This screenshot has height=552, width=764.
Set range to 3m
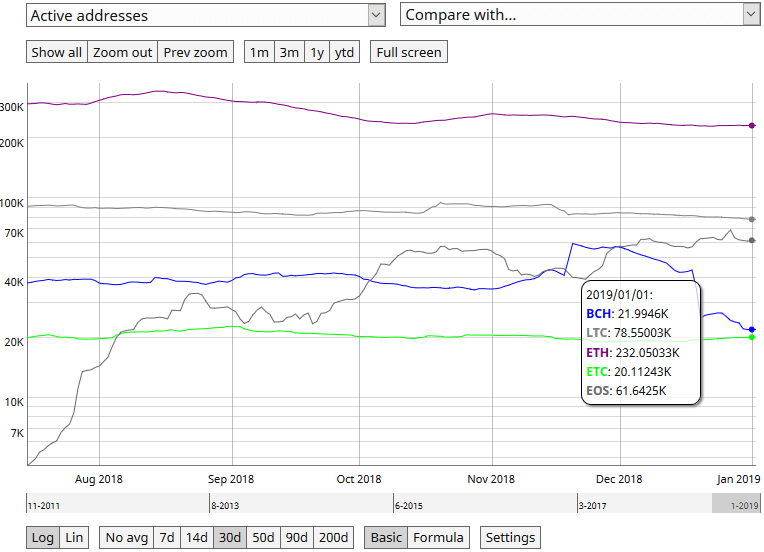tap(289, 52)
